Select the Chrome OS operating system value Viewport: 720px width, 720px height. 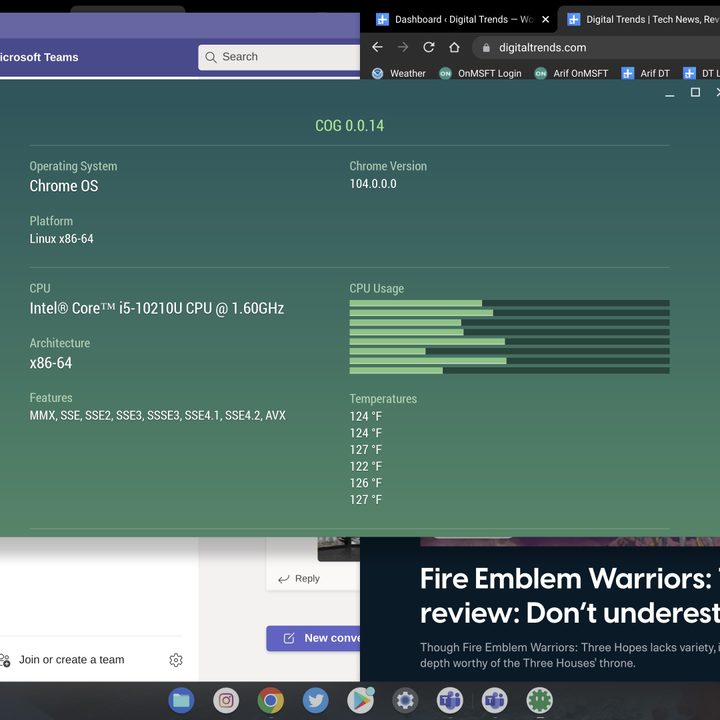point(64,186)
